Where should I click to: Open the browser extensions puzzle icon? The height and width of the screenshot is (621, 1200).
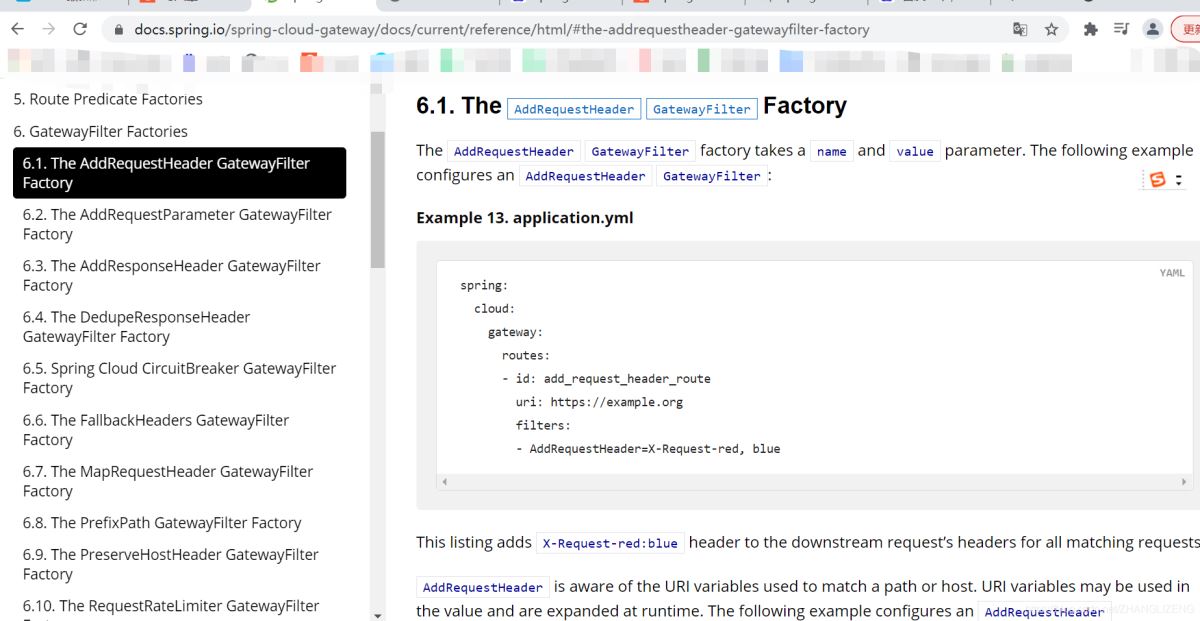tap(1091, 30)
